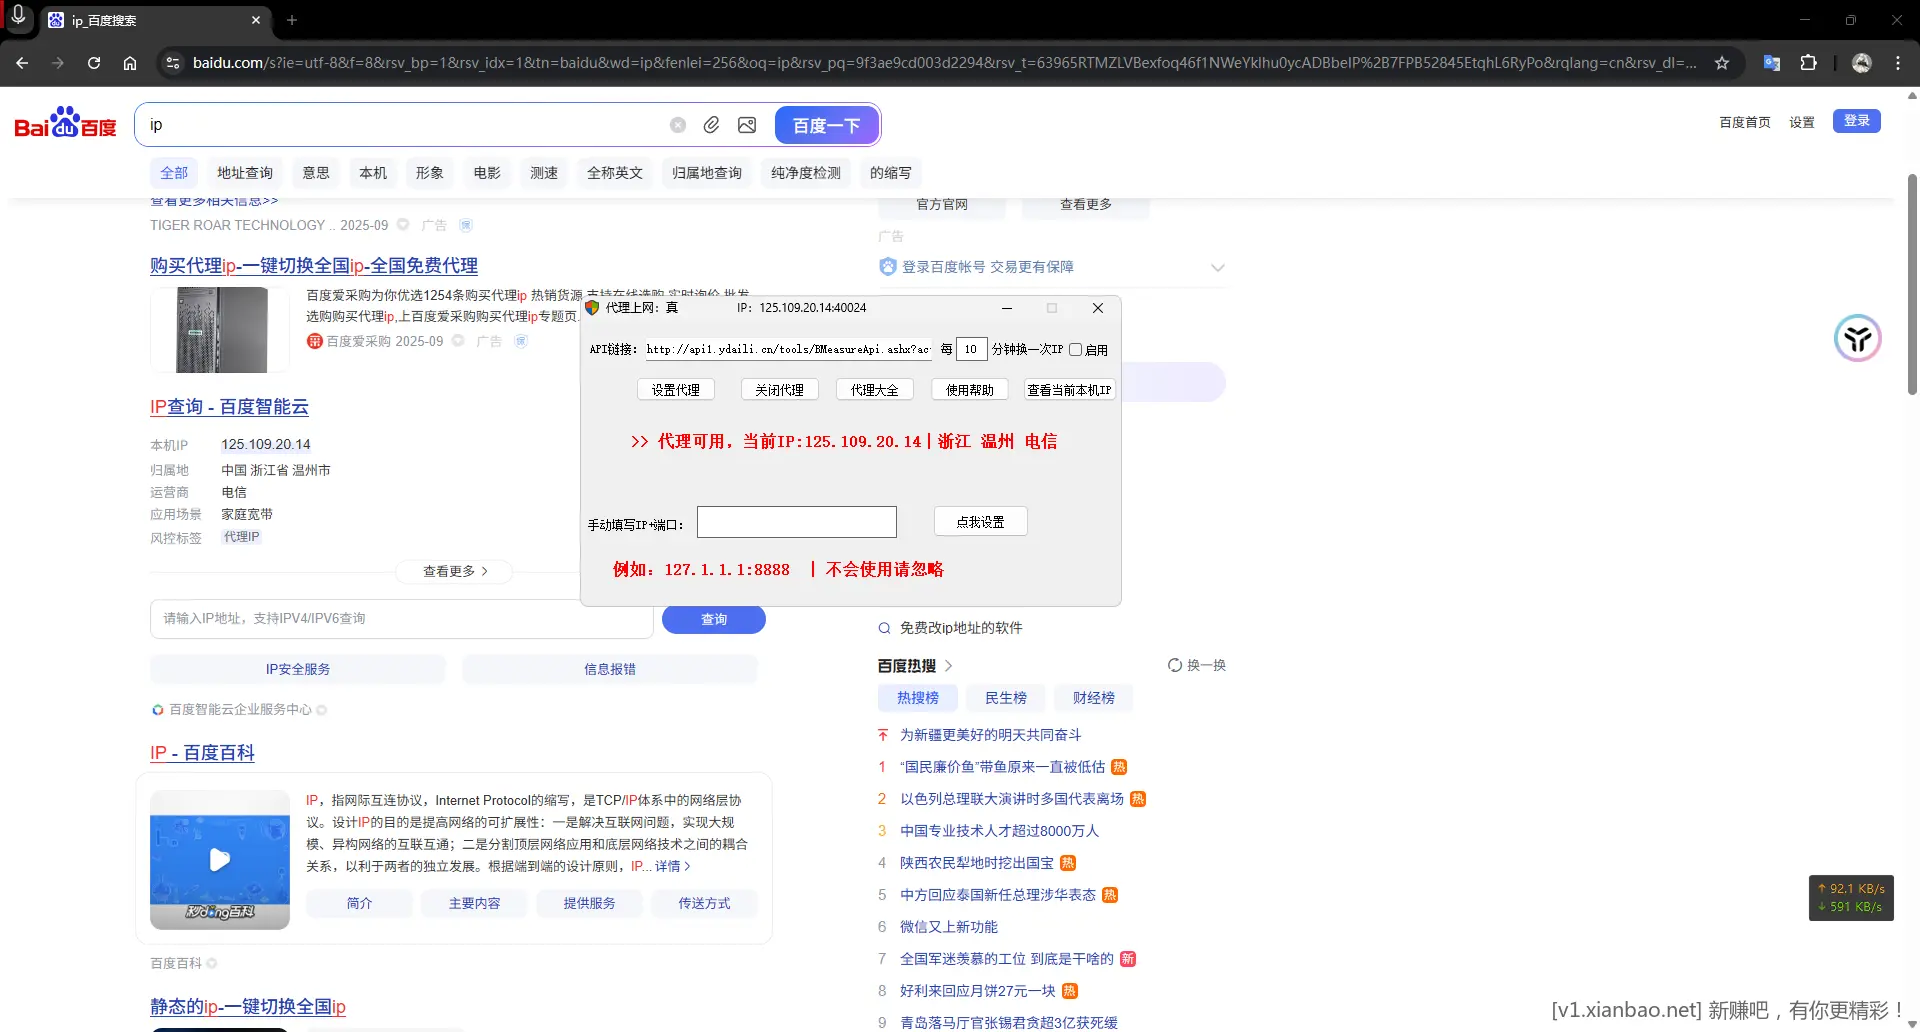Viewport: 1920px width, 1032px height.
Task: Open a new browser tab
Action: 292,20
